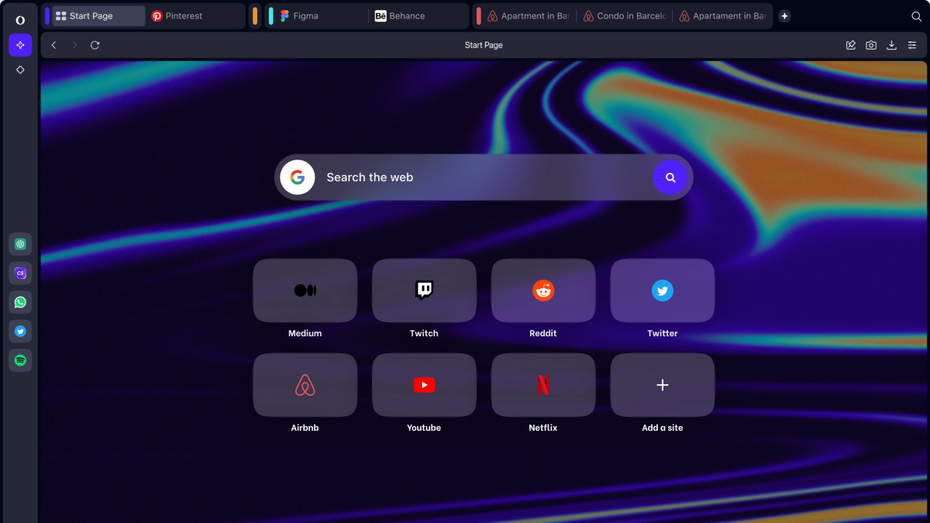Launch Spotify player from the sidebar
Screen dimensions: 930x523
point(20,360)
